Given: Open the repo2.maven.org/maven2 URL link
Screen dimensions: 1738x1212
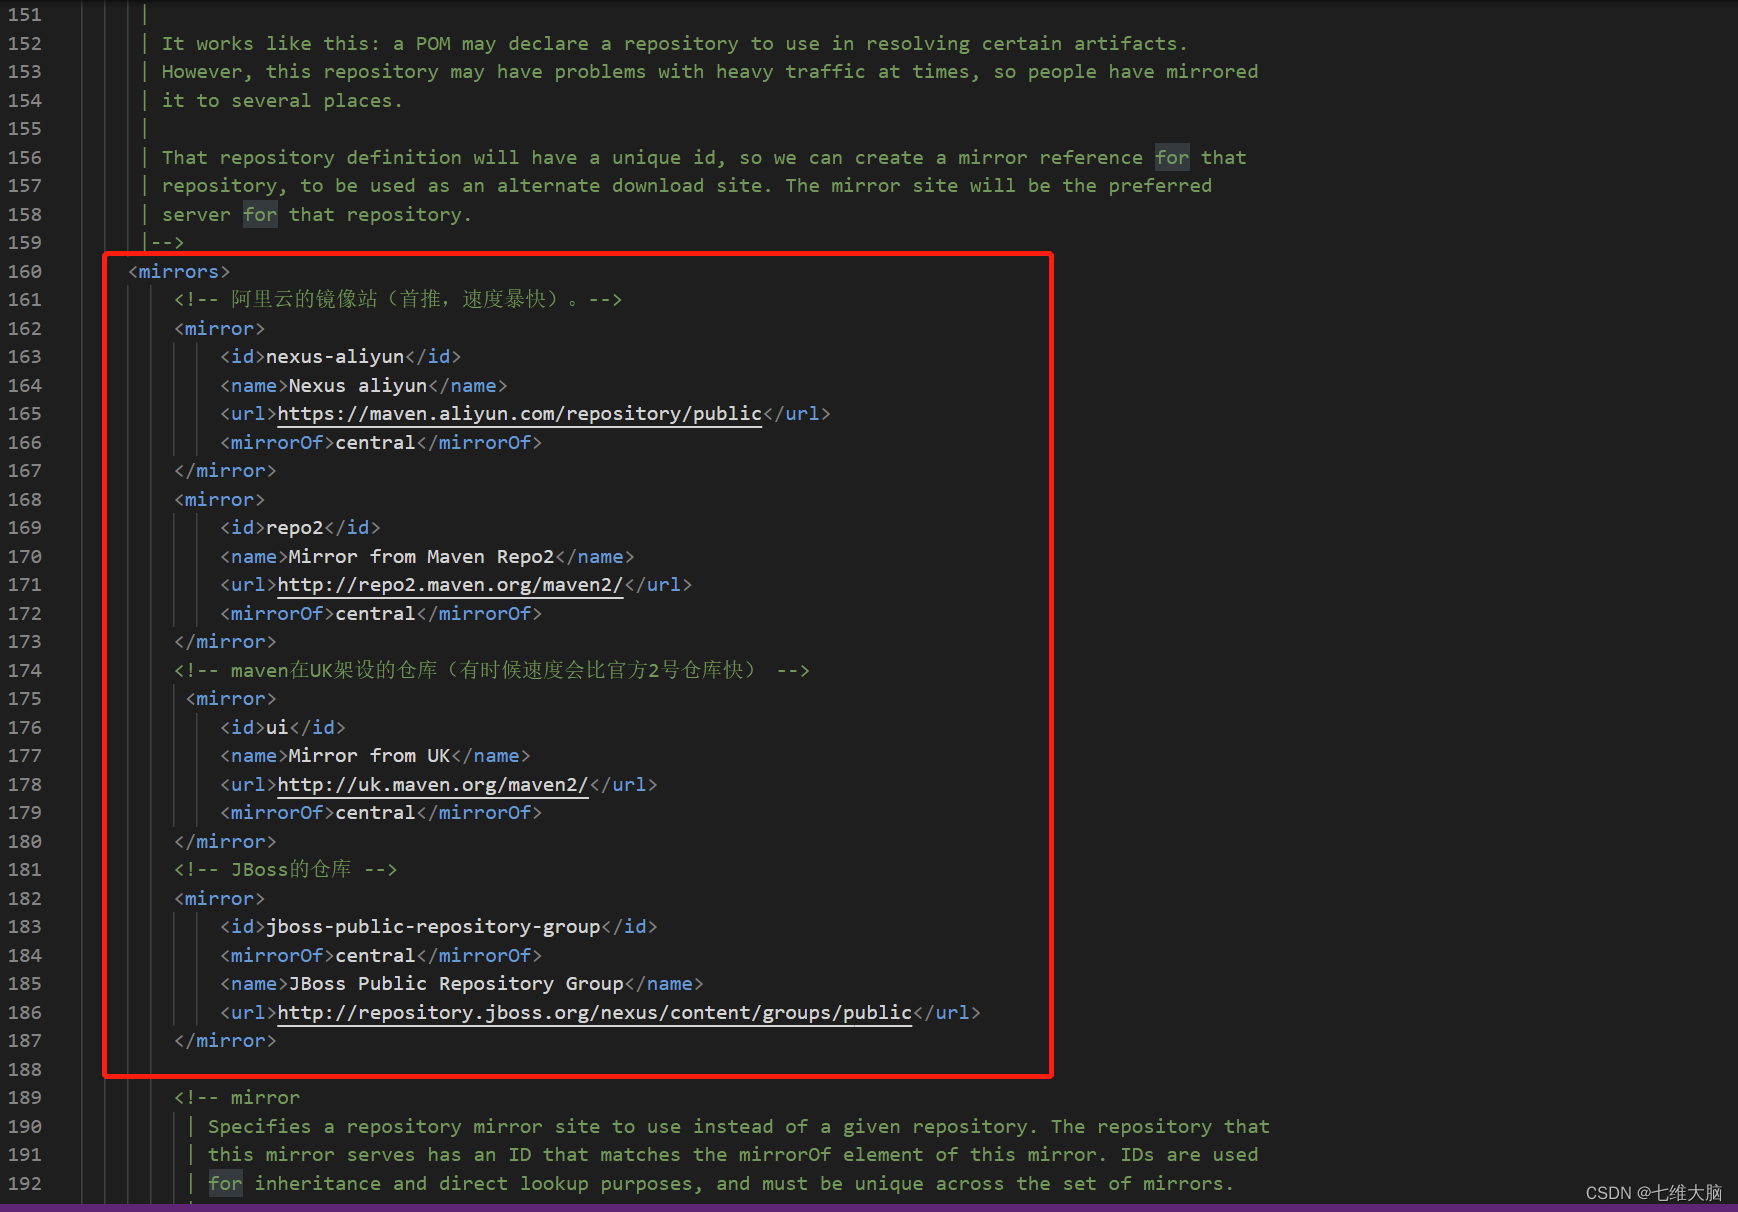Looking at the screenshot, I should tap(450, 585).
